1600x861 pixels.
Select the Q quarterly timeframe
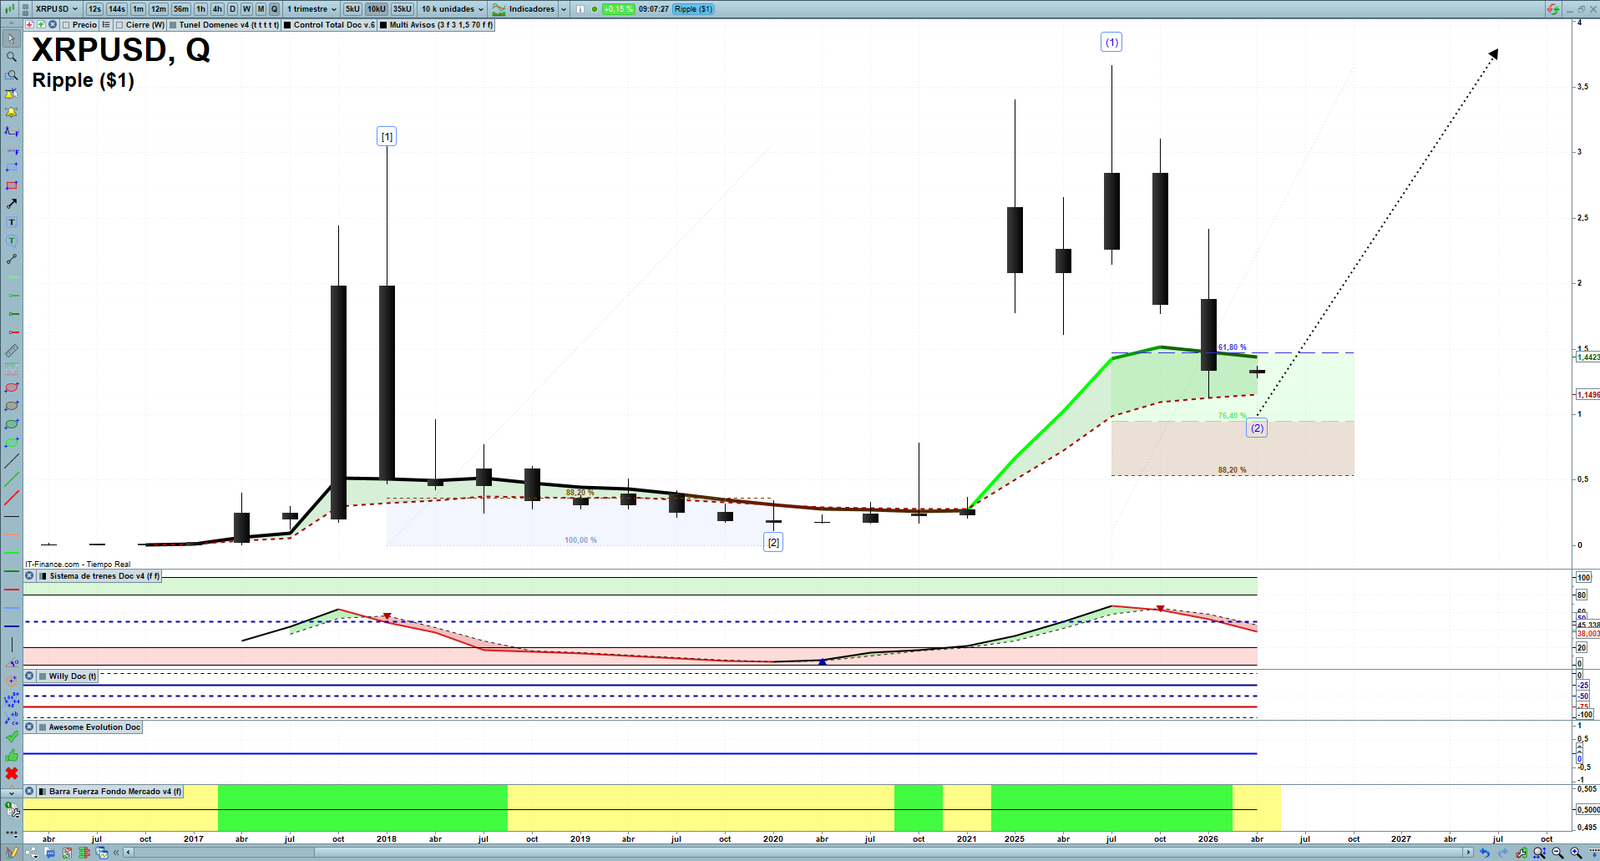click(x=274, y=9)
